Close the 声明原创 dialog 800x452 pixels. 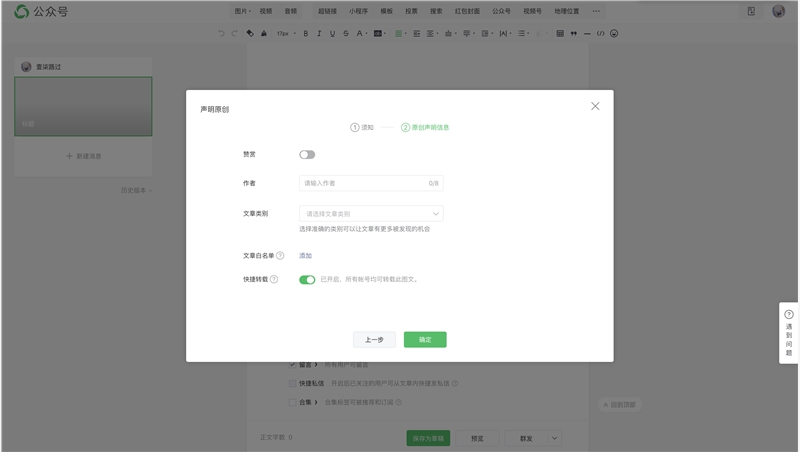coord(595,106)
